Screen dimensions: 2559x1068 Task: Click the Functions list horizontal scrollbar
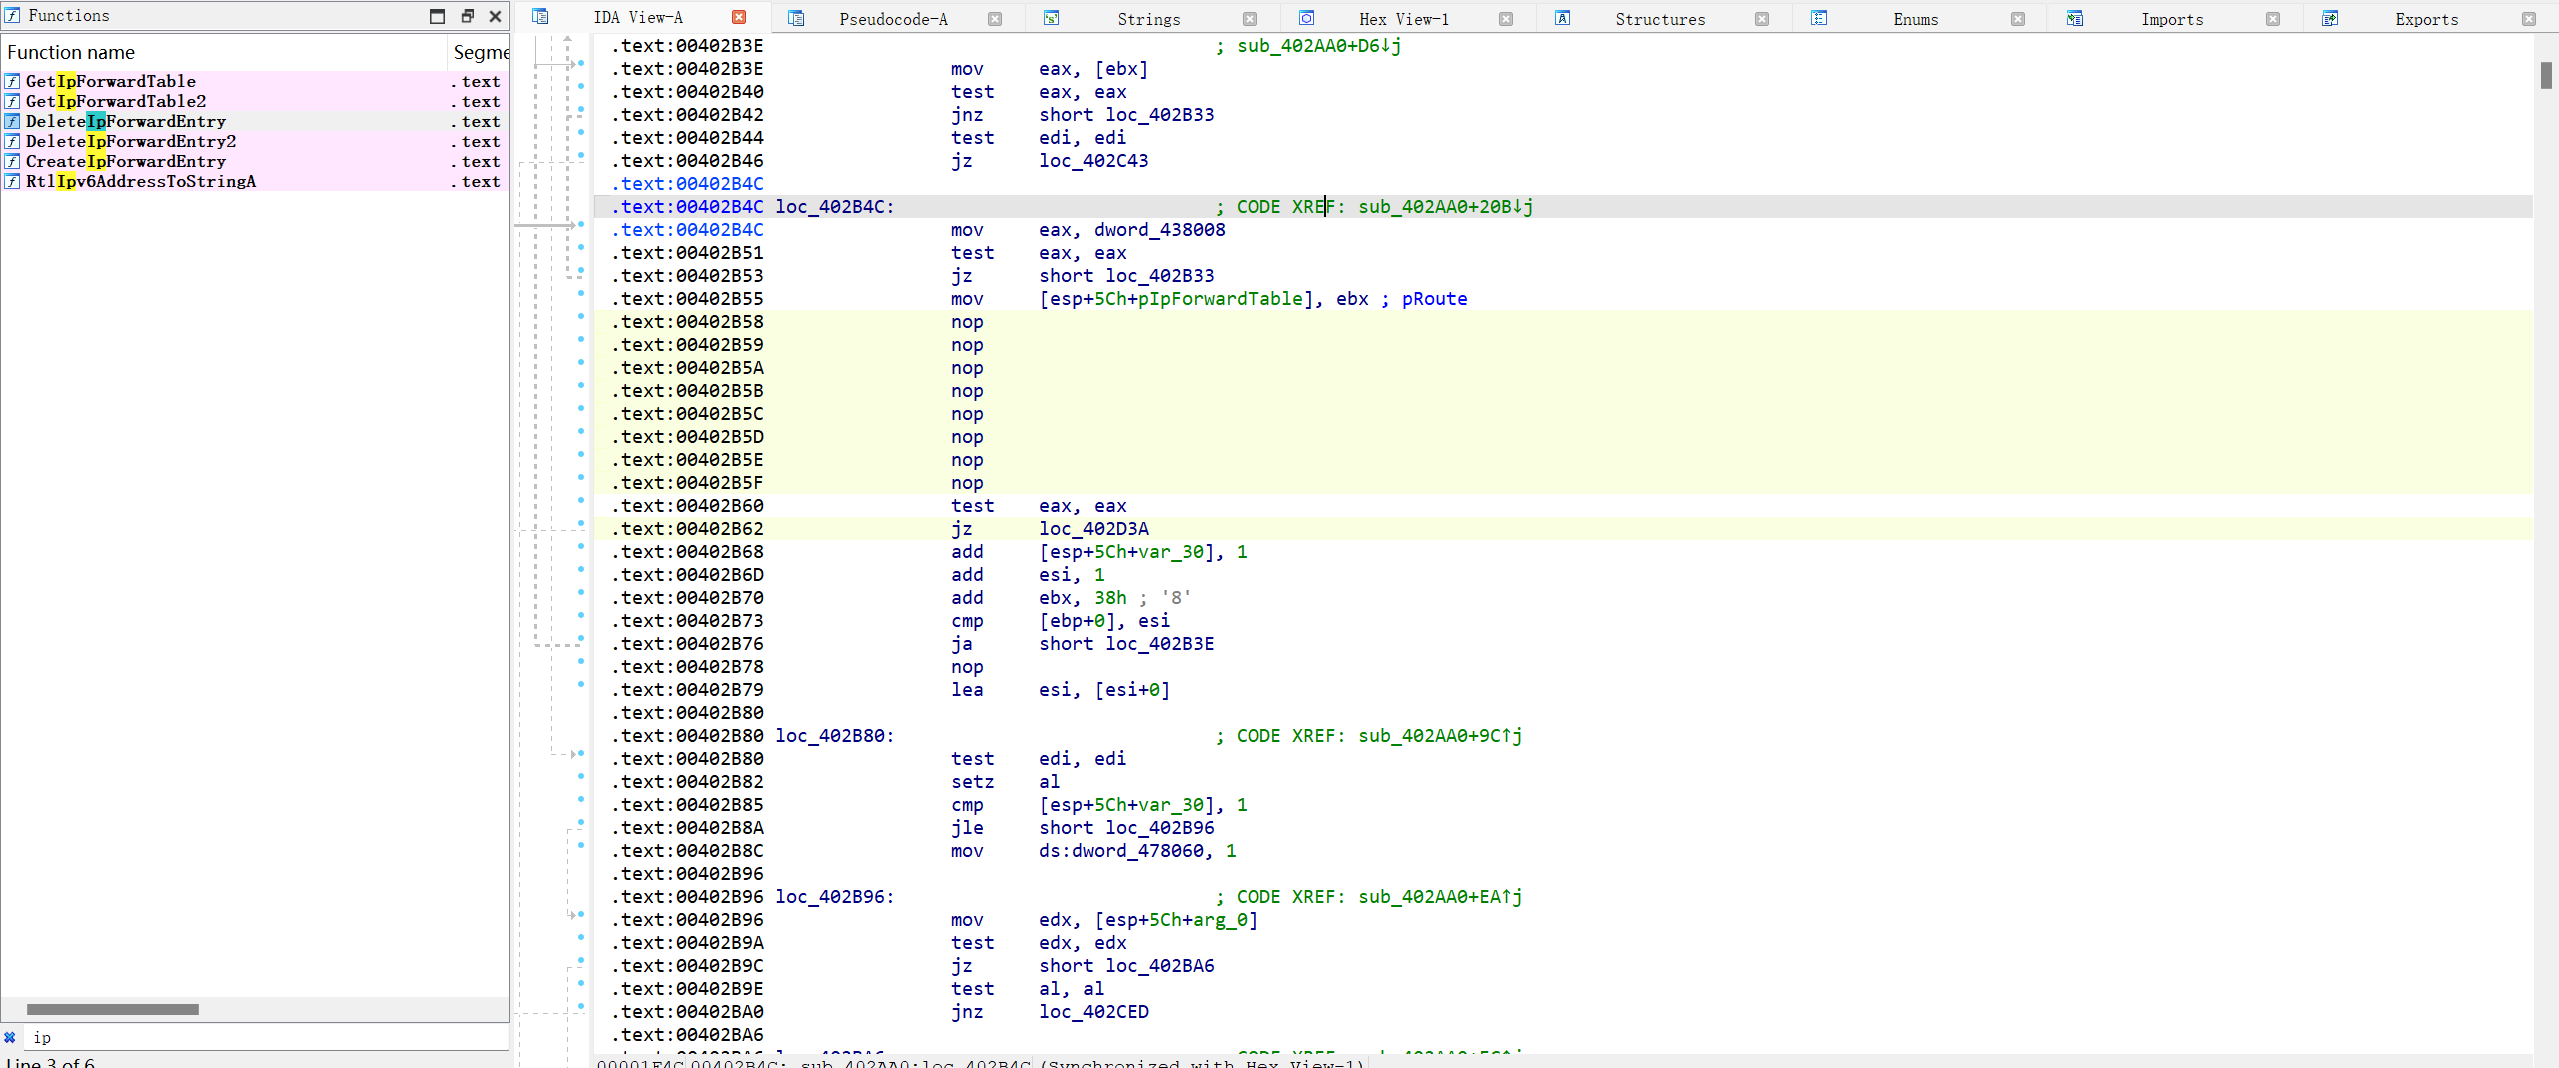coord(113,1009)
